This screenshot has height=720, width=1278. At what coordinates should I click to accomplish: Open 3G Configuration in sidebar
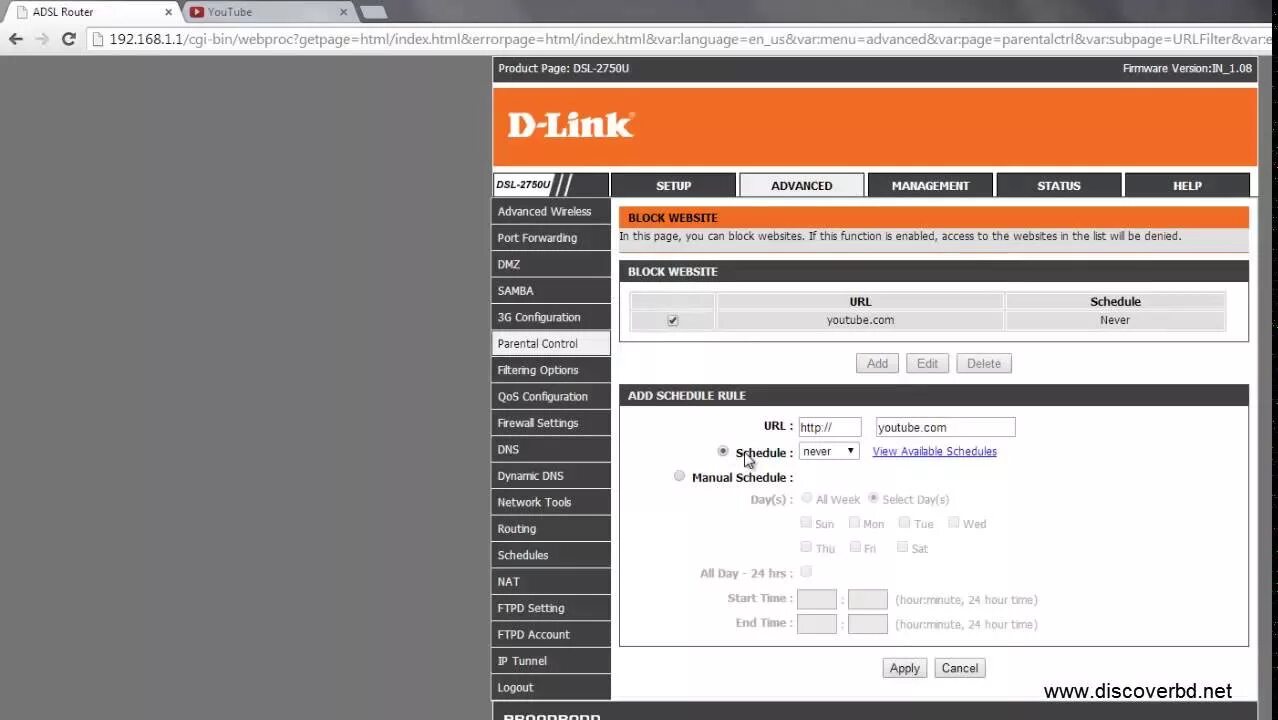coord(551,317)
